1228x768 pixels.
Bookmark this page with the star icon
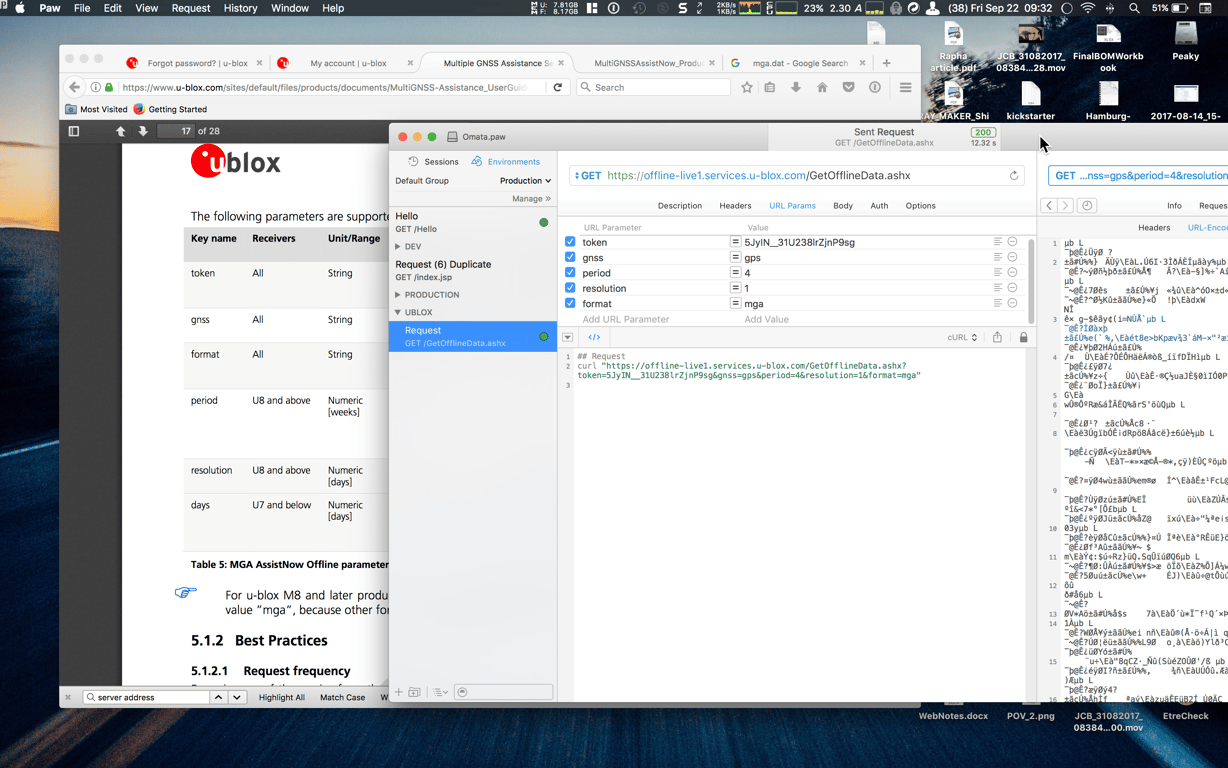pyautogui.click(x=747, y=87)
